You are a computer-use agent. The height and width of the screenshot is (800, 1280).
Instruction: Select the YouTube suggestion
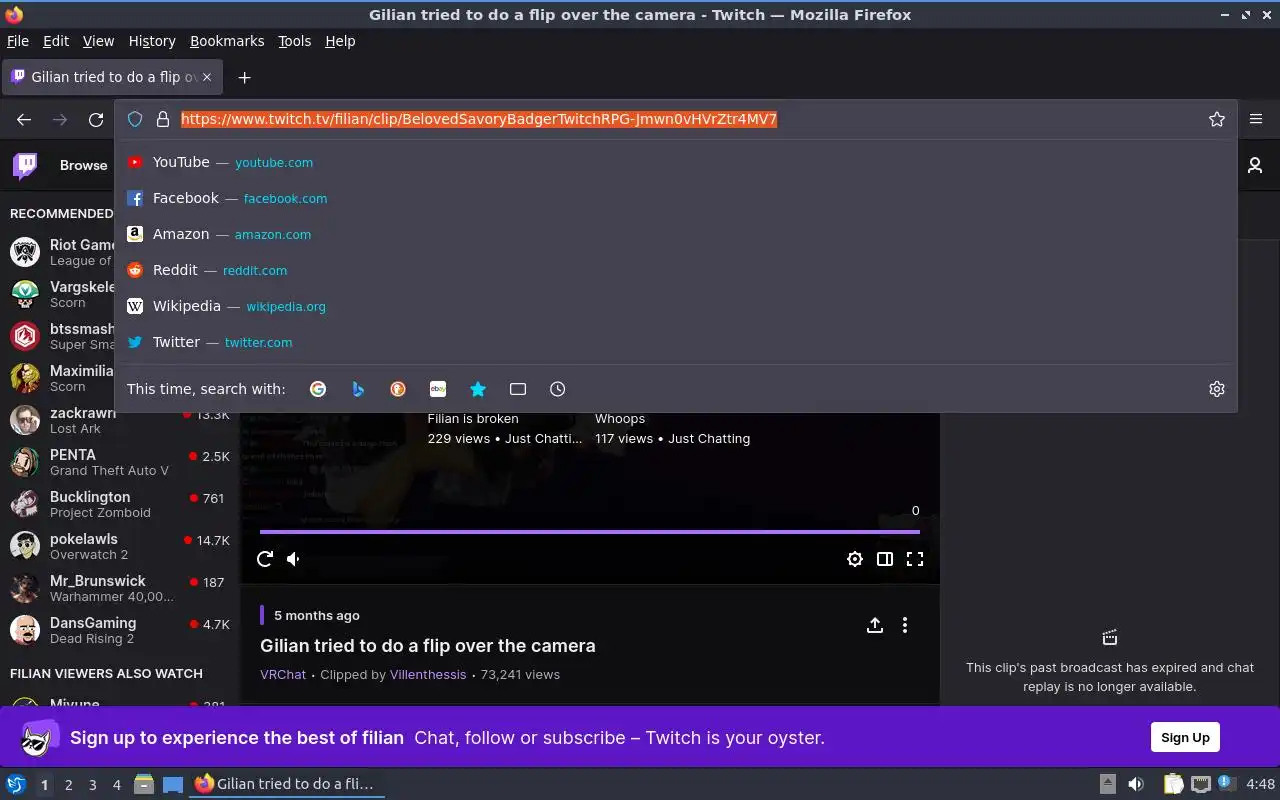676,162
